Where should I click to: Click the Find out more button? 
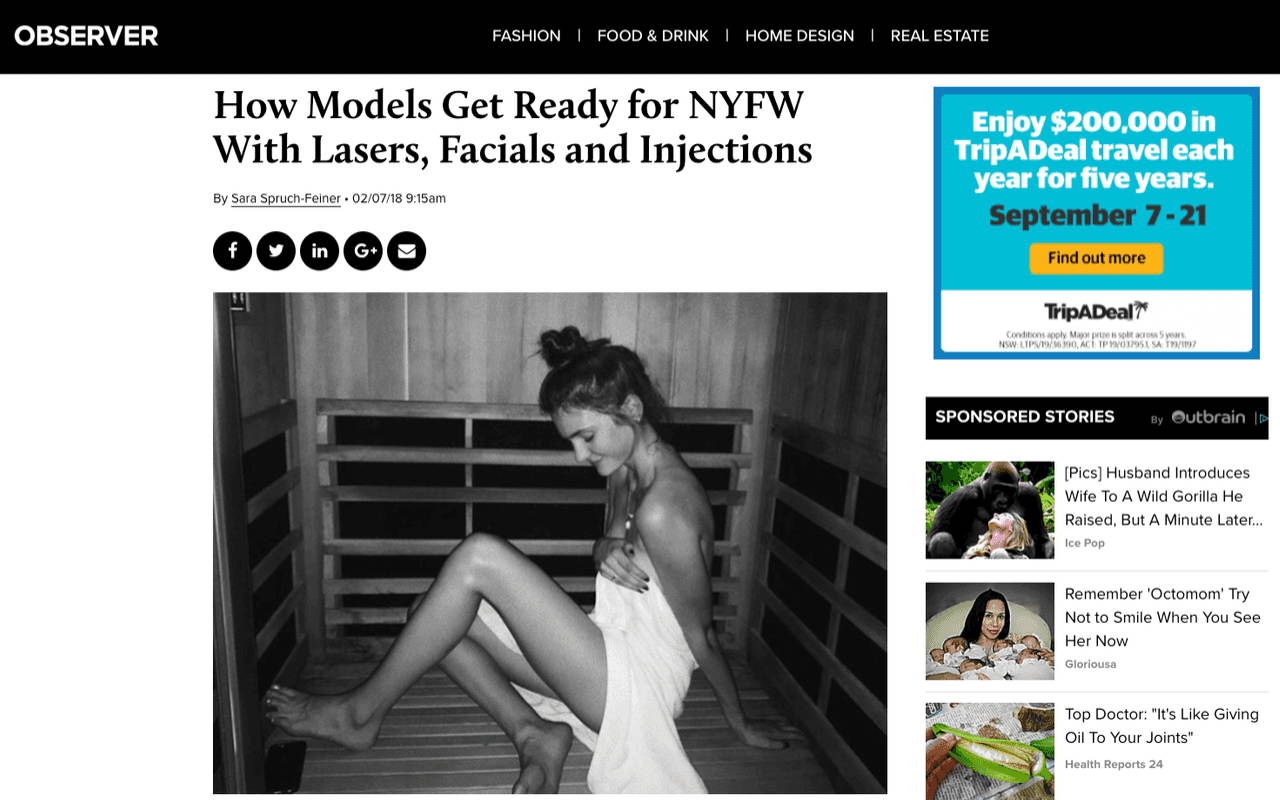tap(1096, 258)
